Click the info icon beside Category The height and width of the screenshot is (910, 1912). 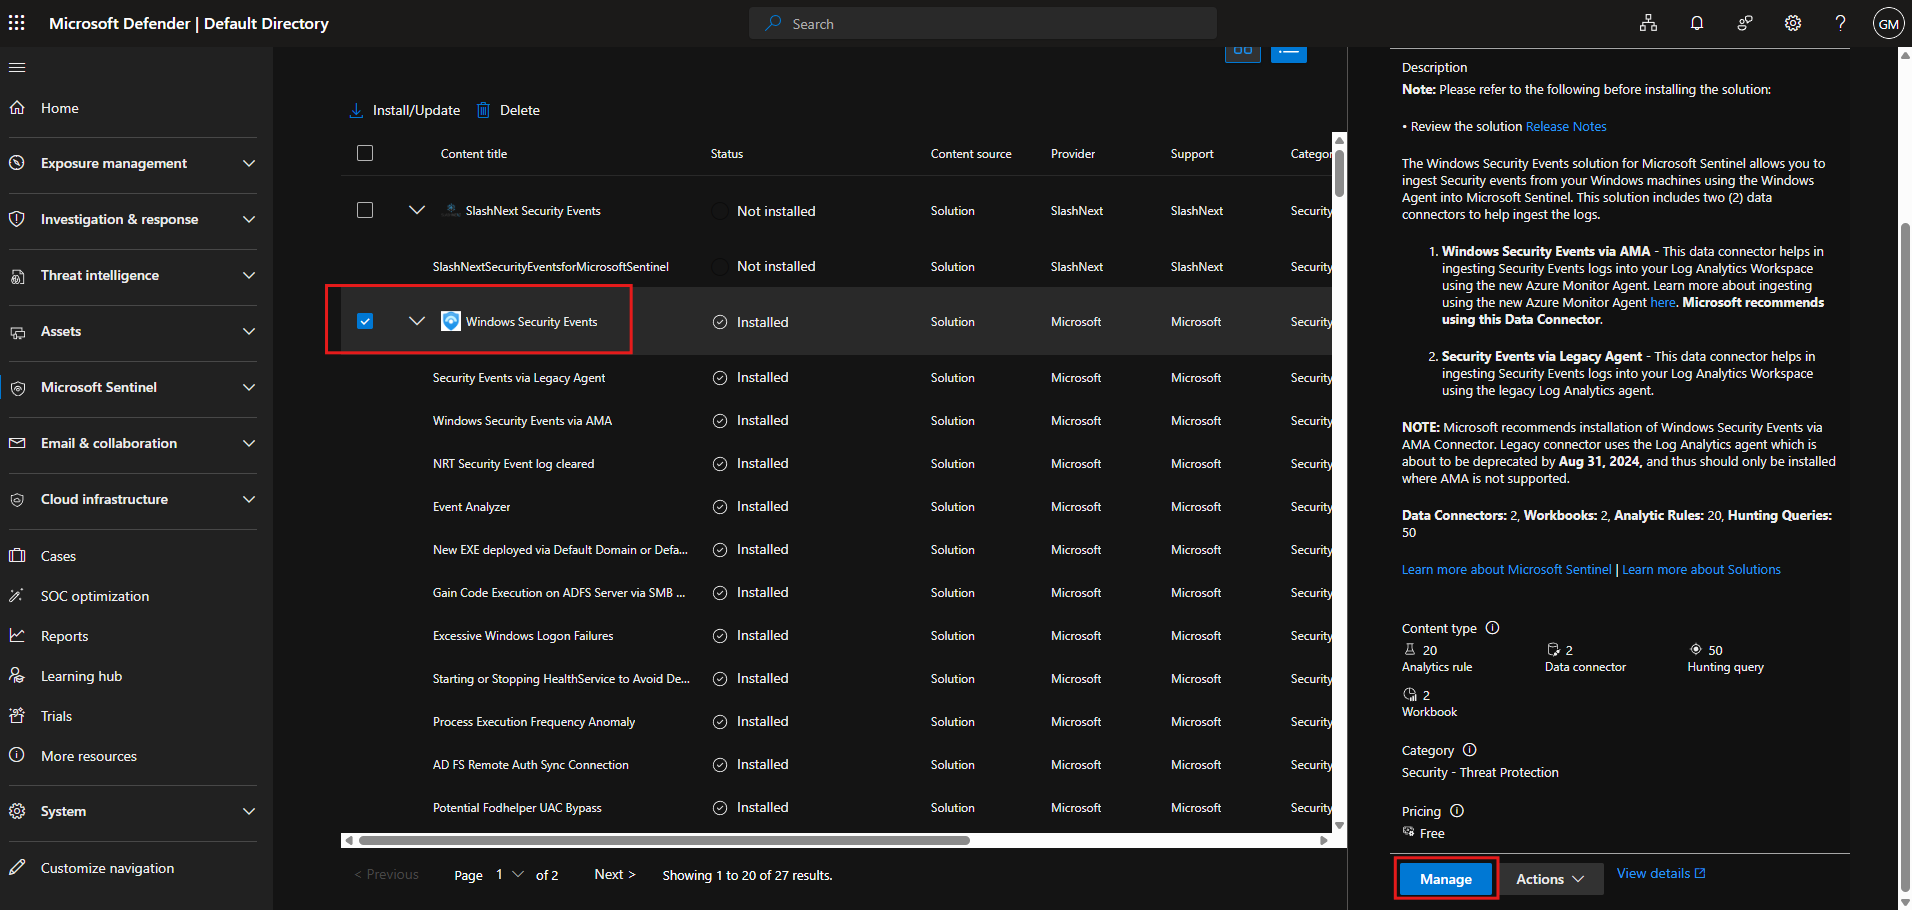point(1469,750)
